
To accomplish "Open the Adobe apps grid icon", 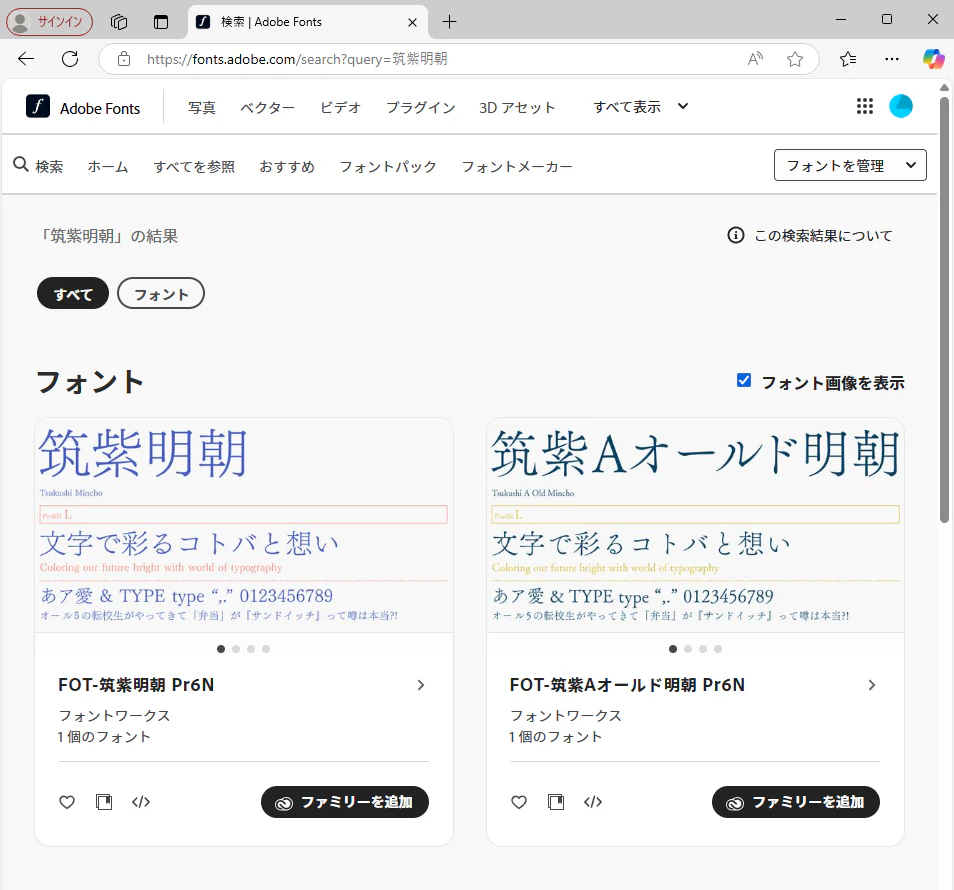I will point(865,106).
